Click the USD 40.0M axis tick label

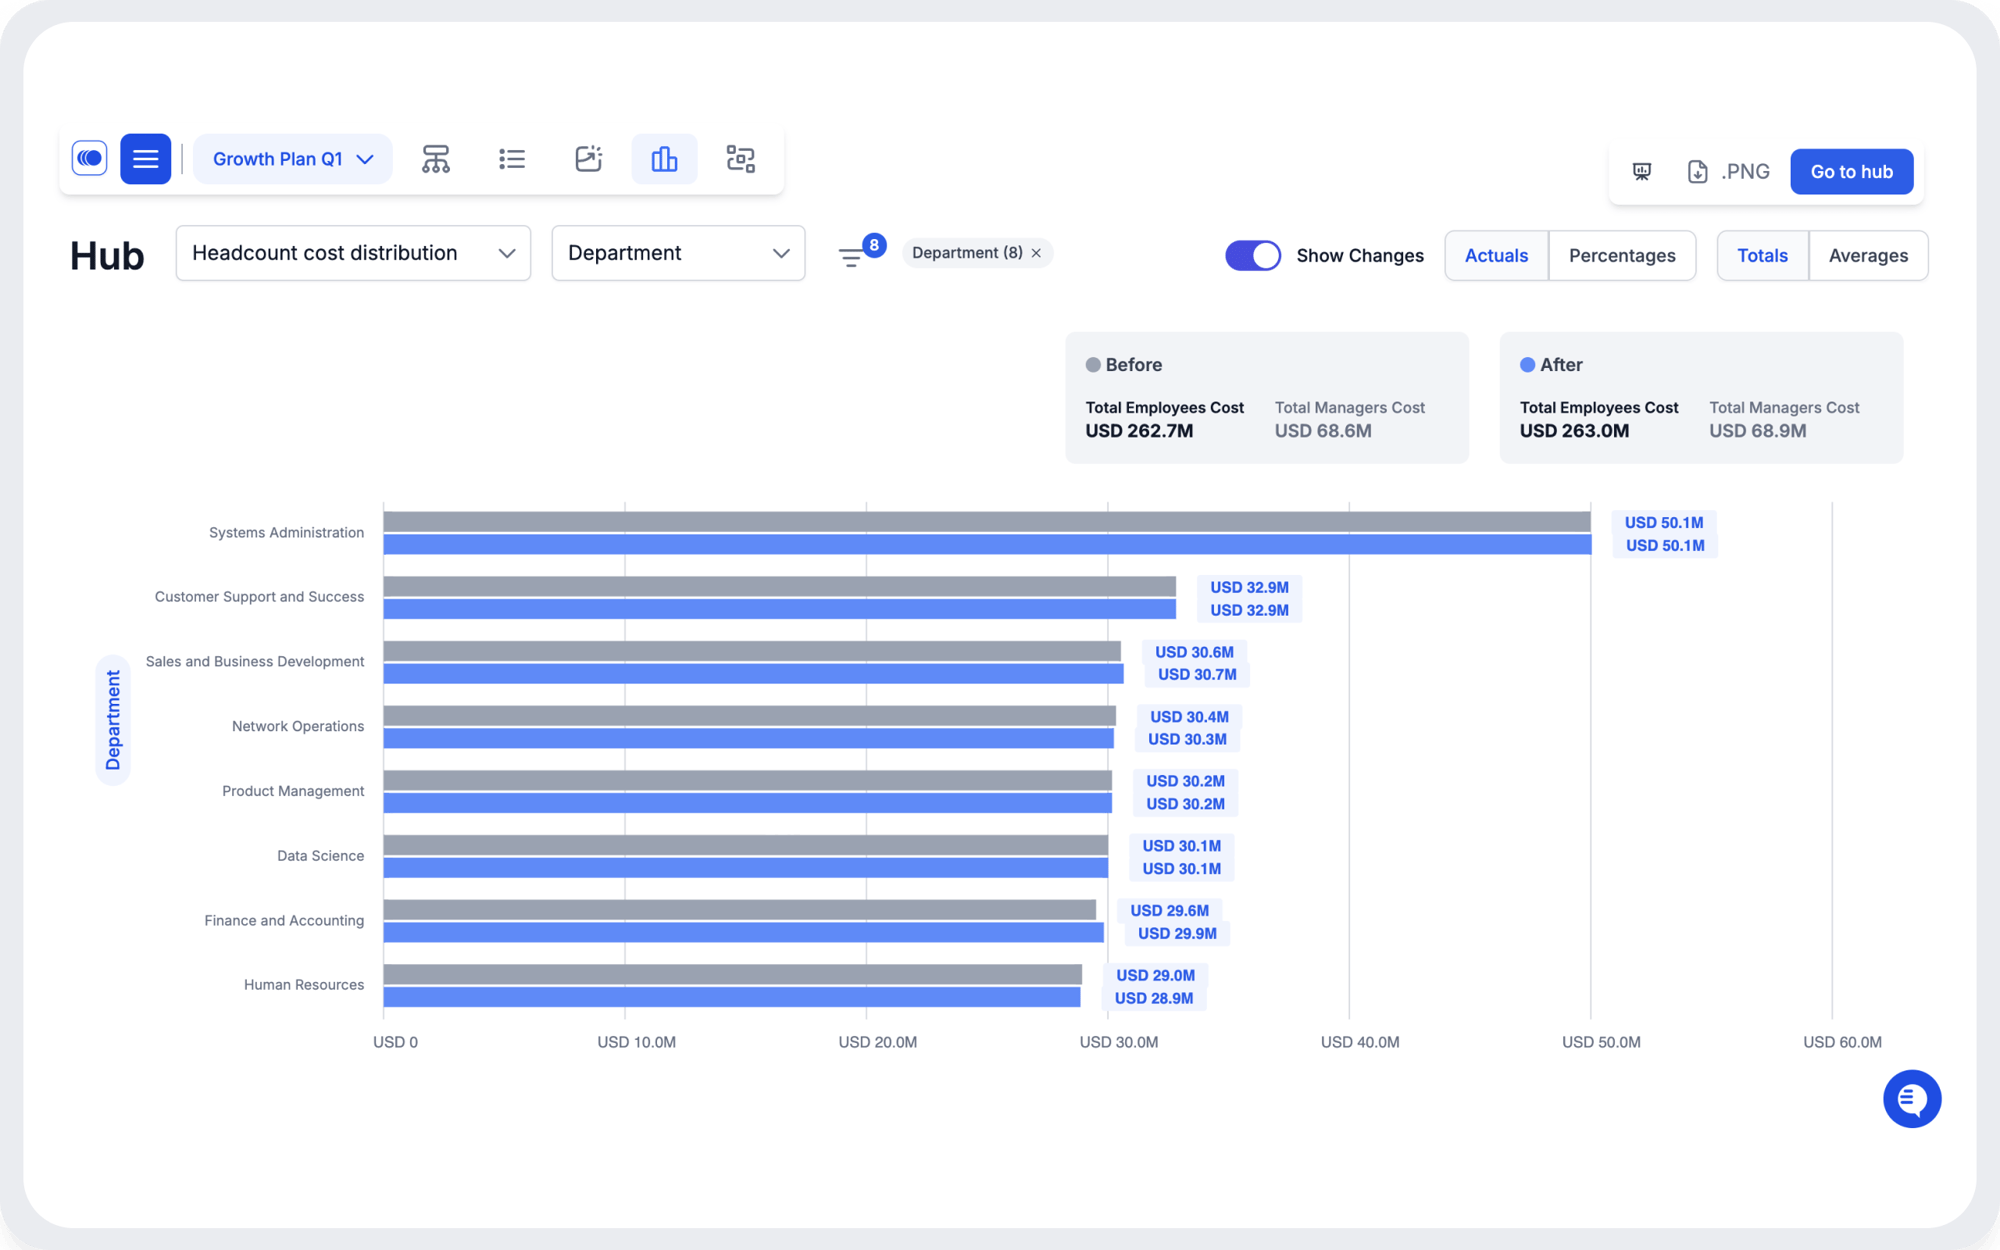tap(1360, 1042)
